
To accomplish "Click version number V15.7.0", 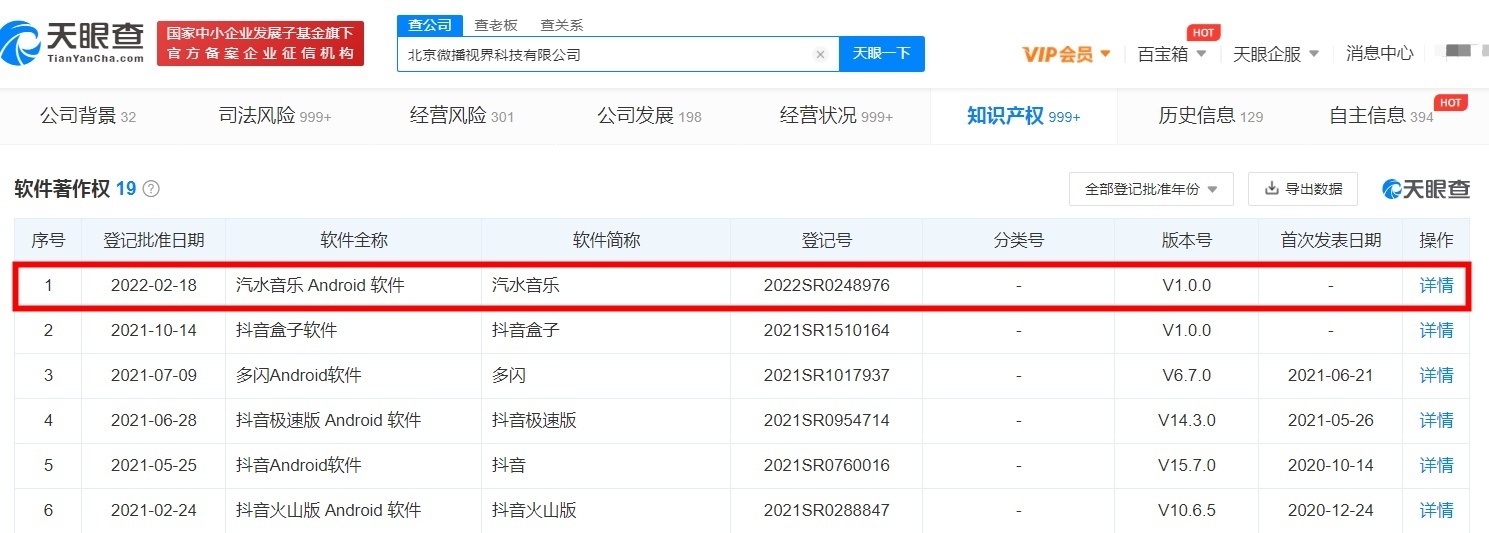I will click(1186, 465).
